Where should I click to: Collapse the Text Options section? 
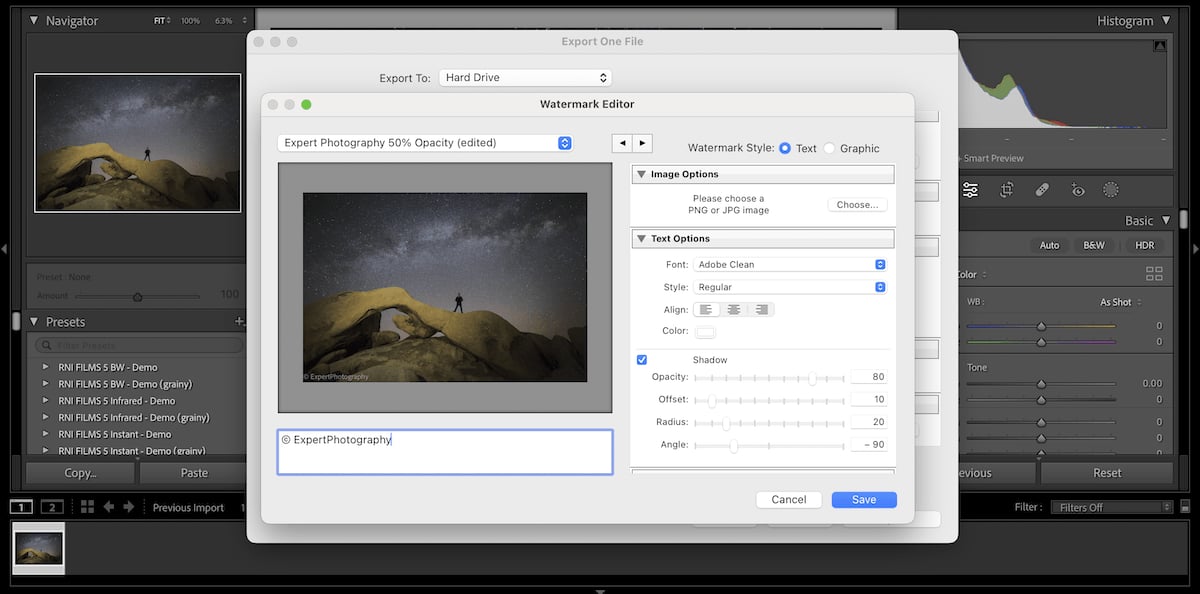(641, 238)
